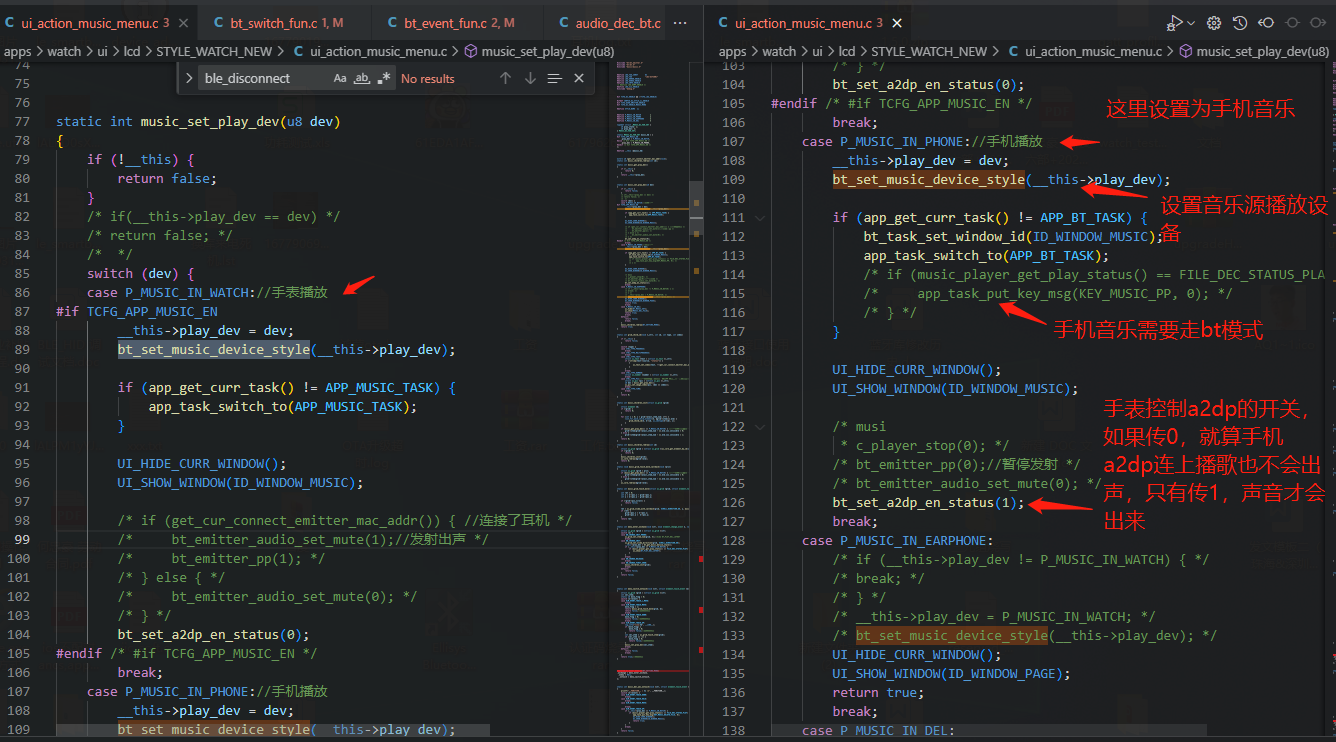
Task: Collapse the fold at right line 122
Action: point(761,426)
